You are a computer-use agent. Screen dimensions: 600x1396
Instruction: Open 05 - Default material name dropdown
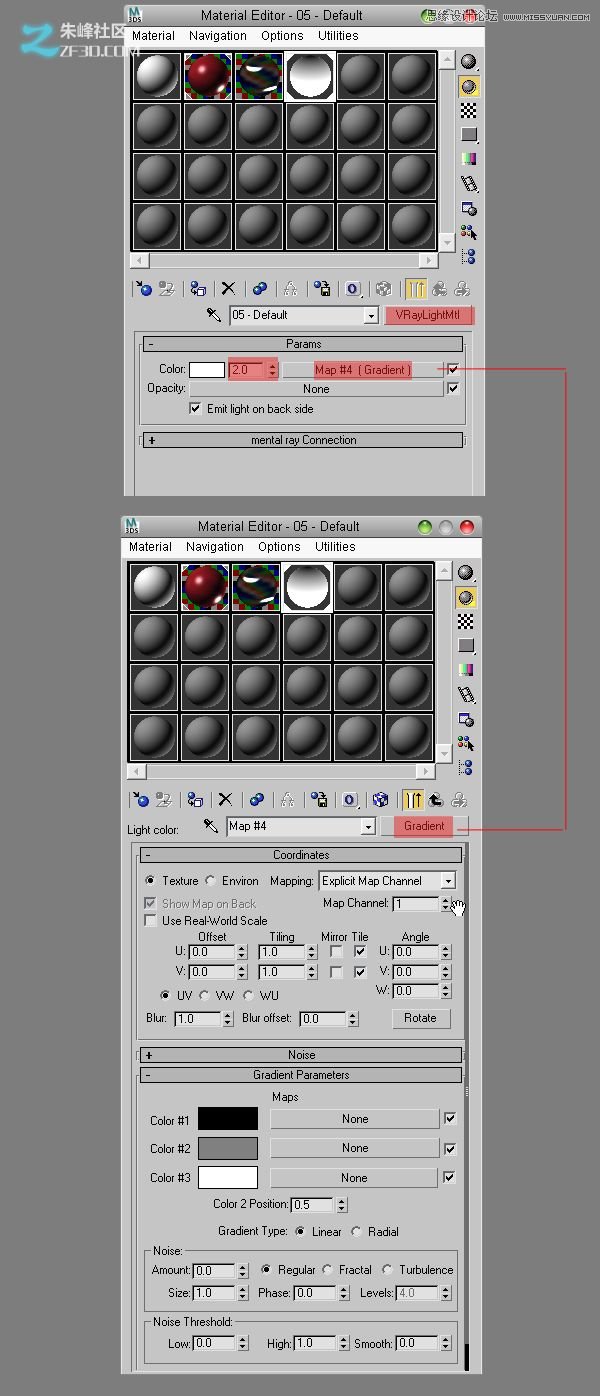pos(371,315)
